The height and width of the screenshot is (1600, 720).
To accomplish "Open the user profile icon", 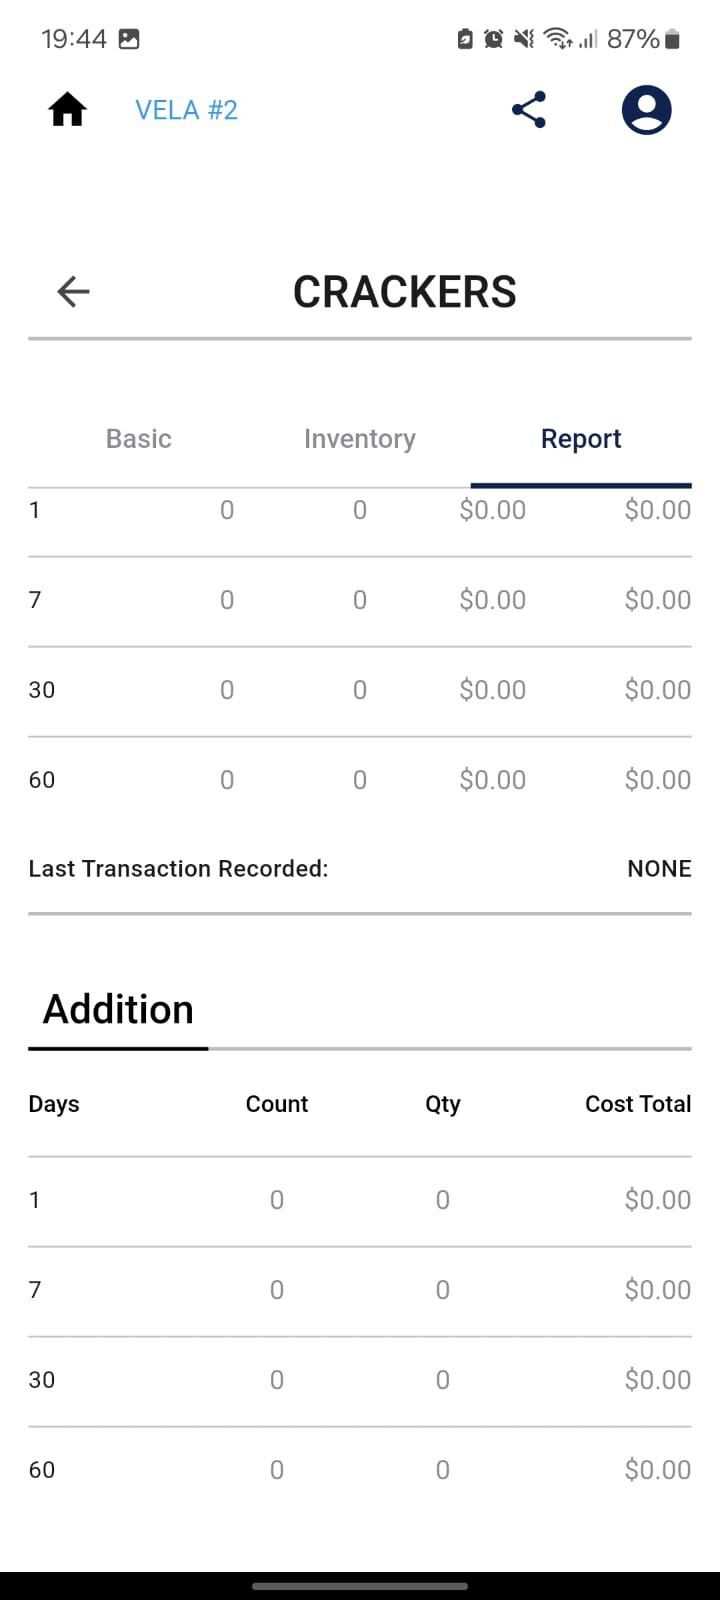I will (647, 110).
